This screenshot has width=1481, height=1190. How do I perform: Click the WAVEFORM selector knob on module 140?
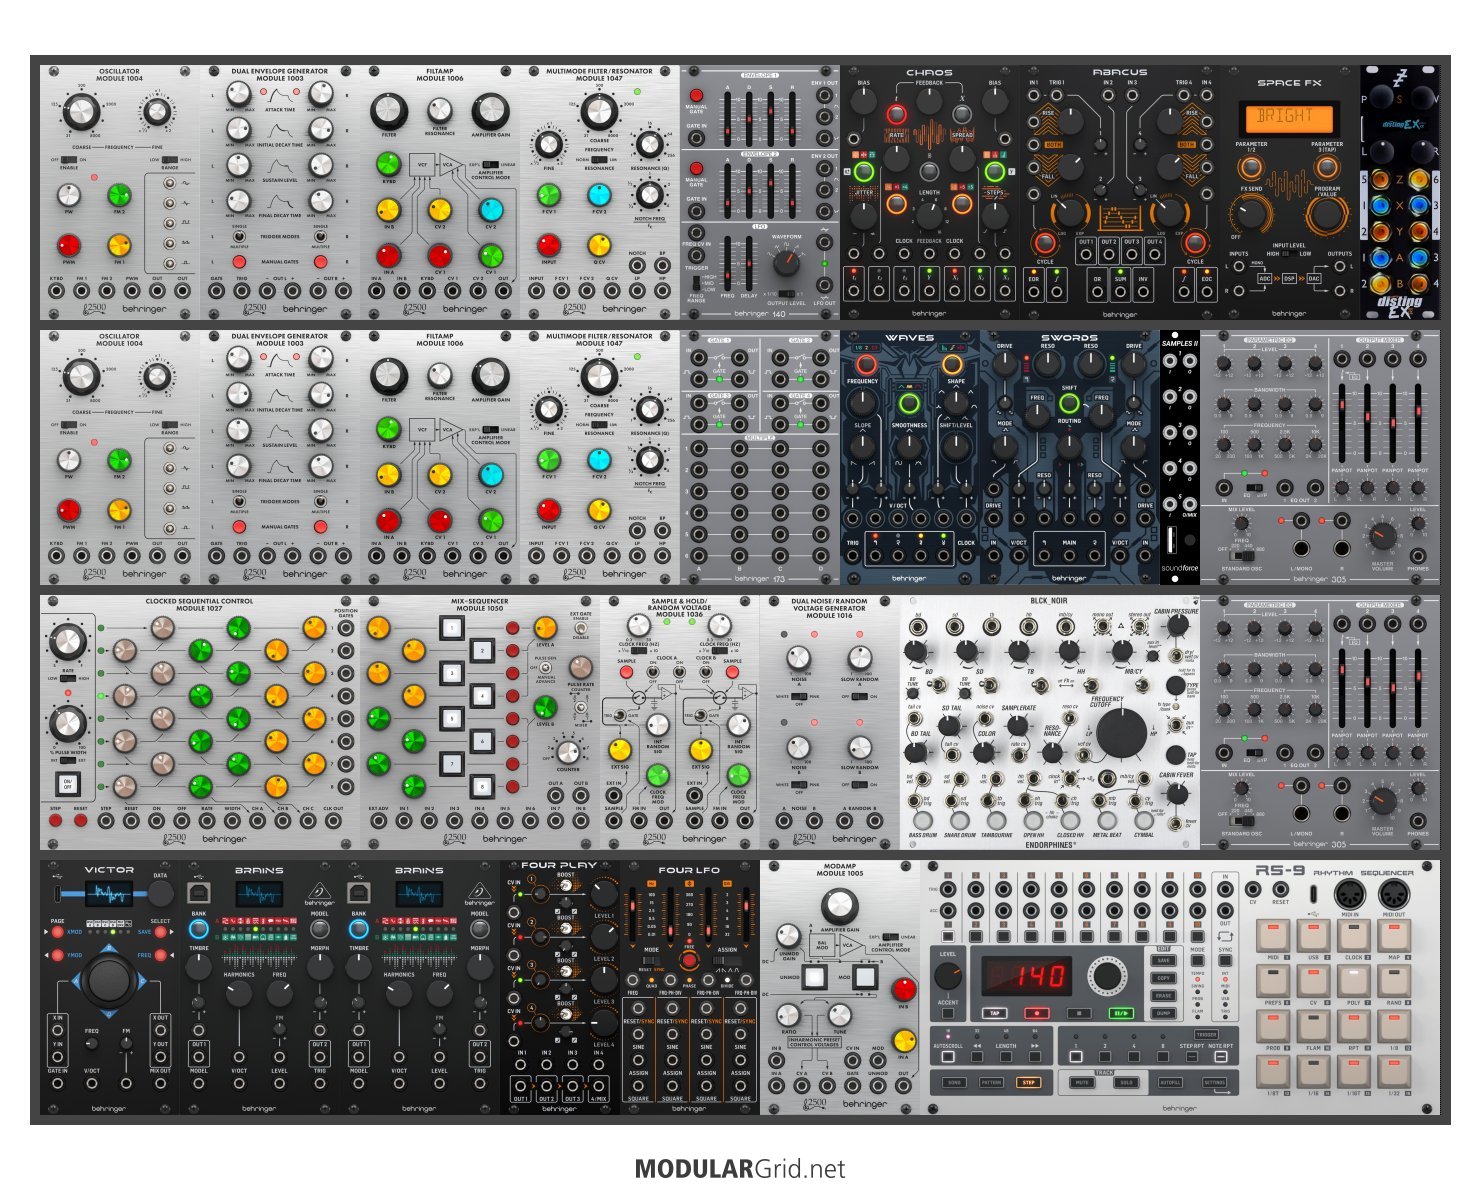pos(787,262)
